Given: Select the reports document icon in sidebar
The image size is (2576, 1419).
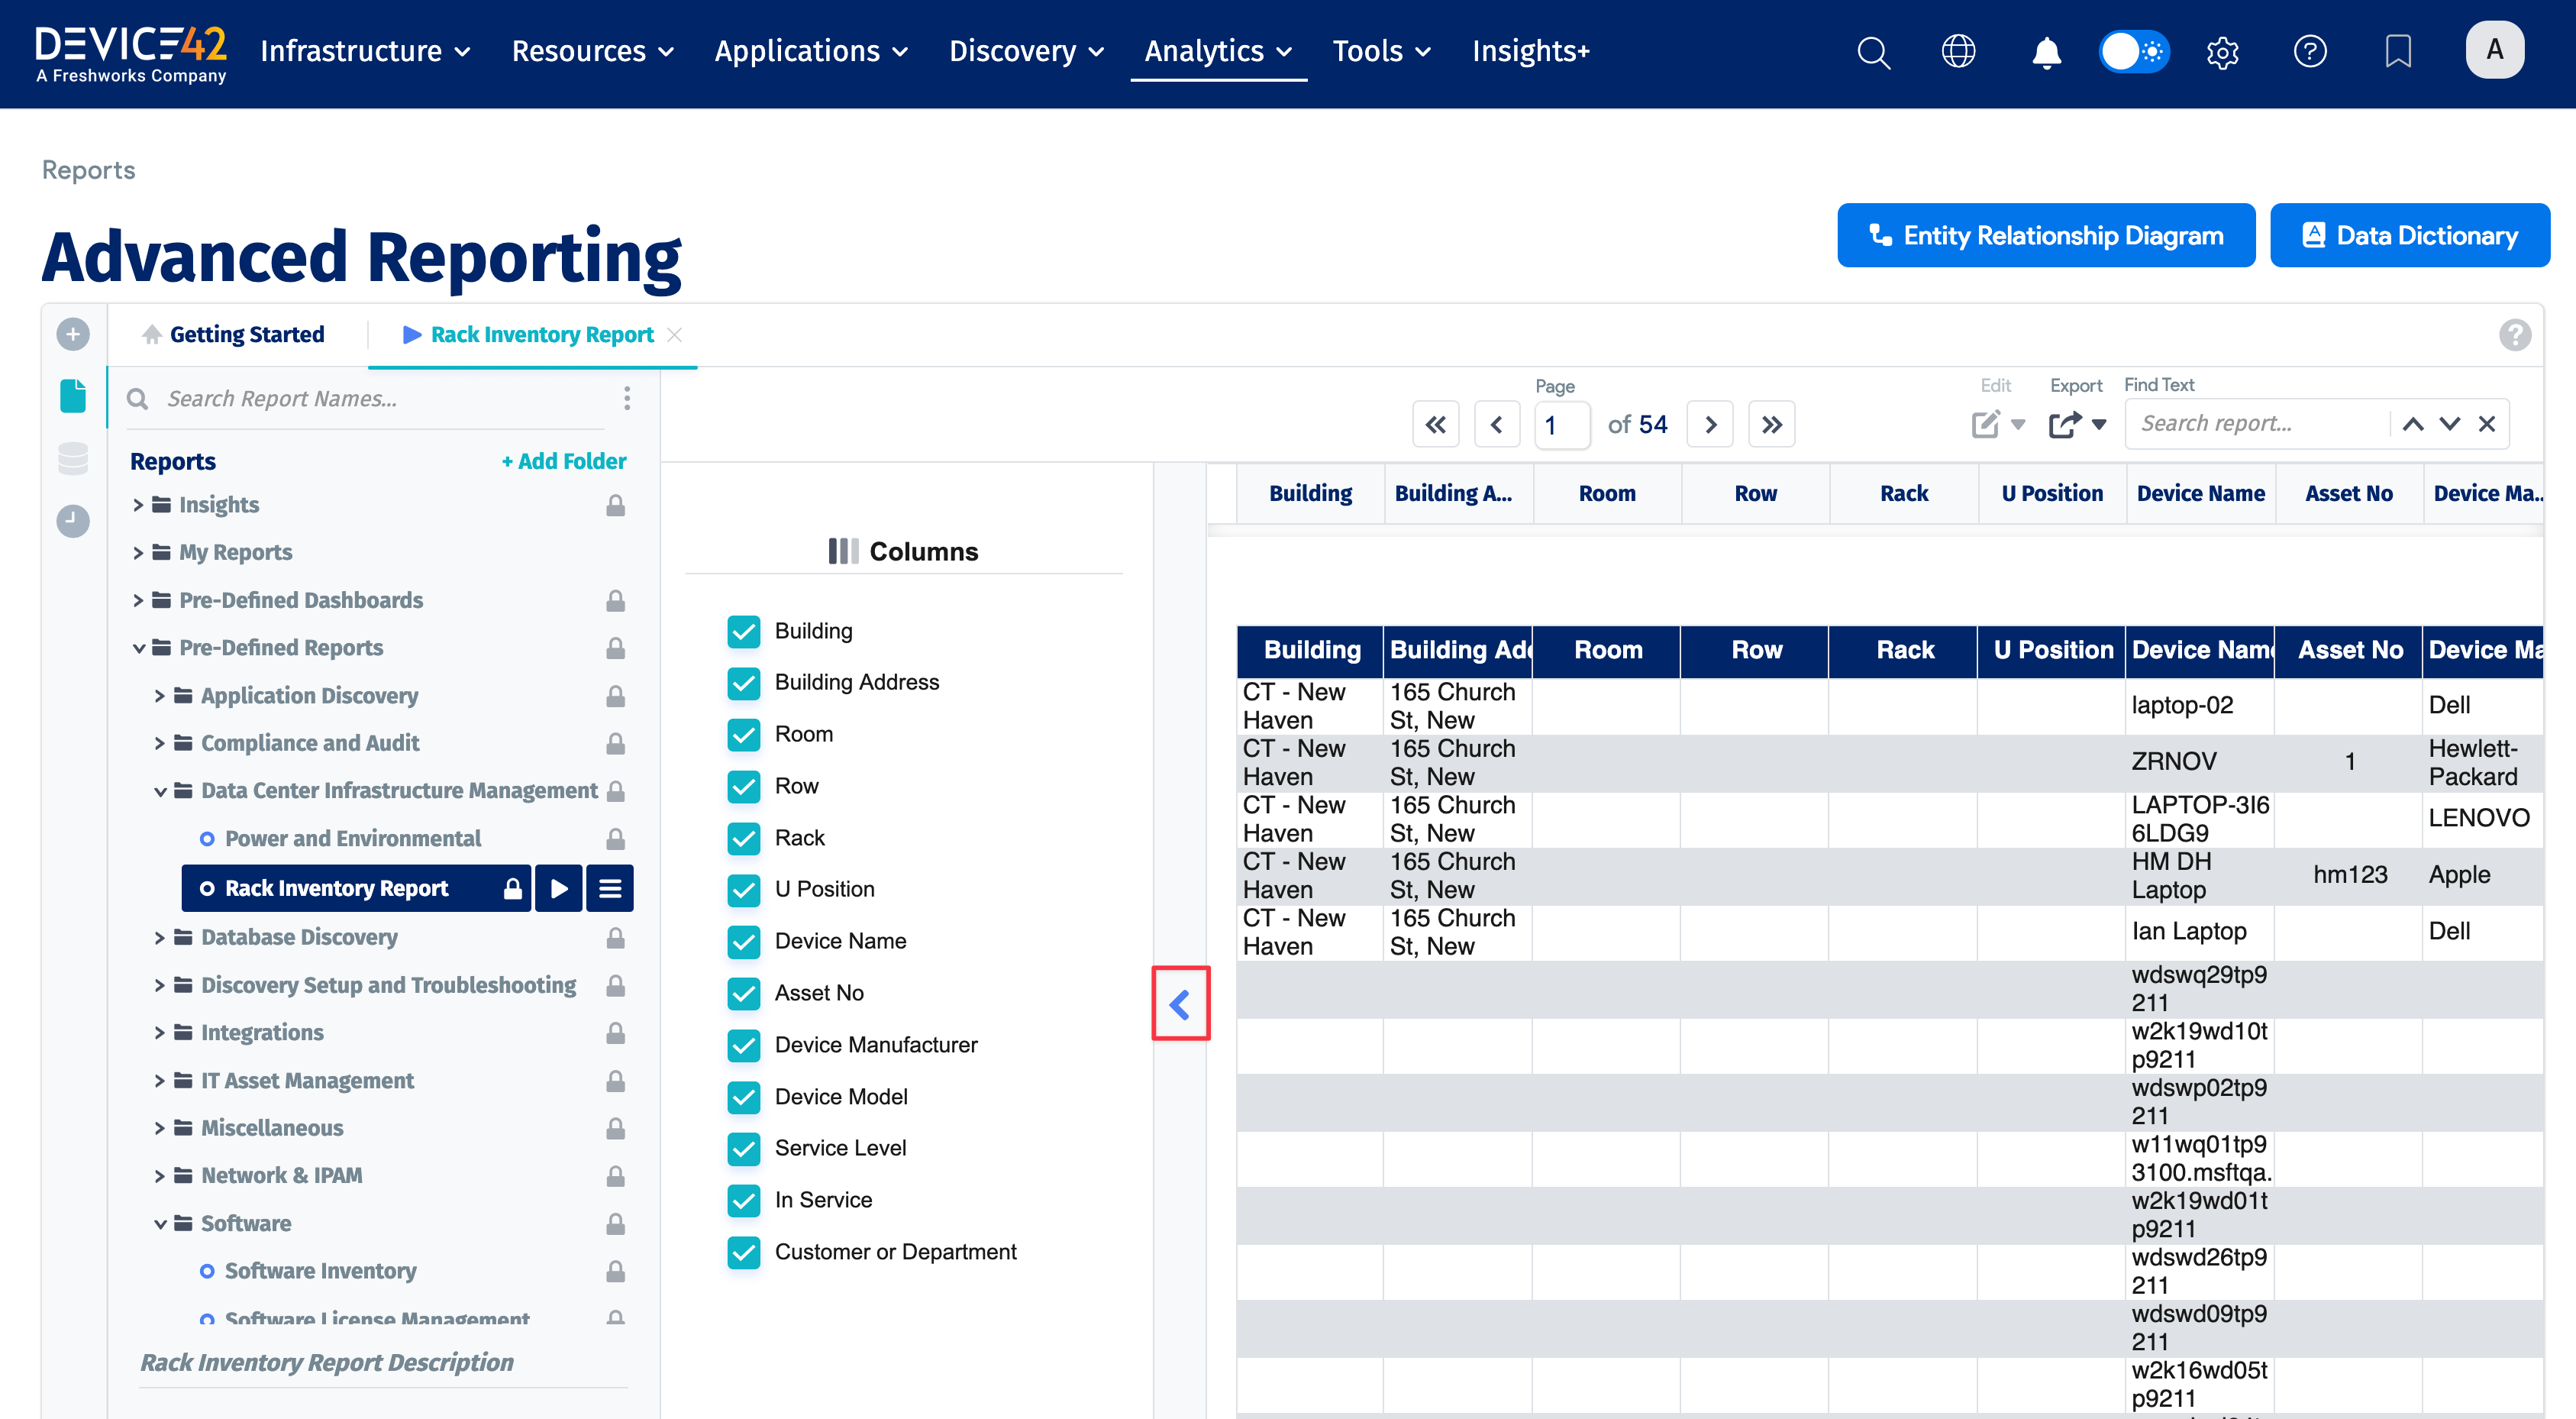Looking at the screenshot, I should click(73, 396).
